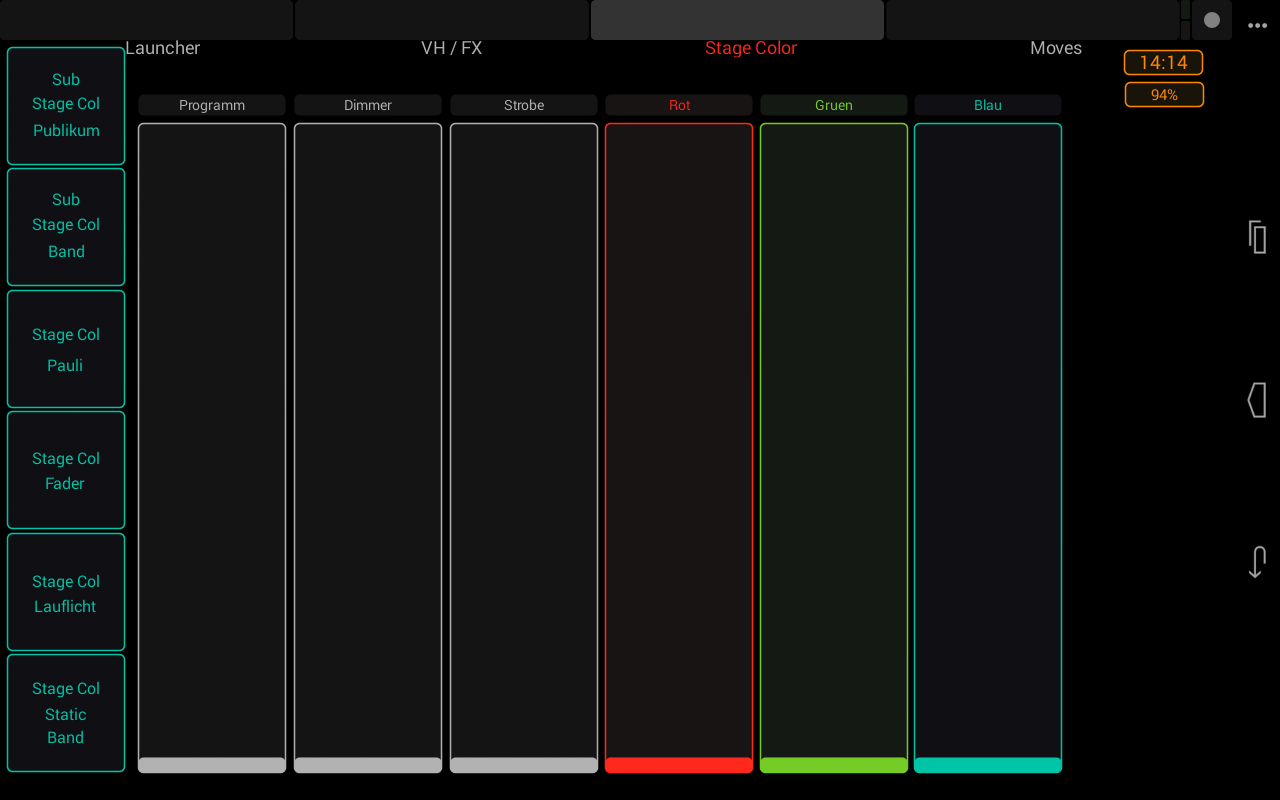Click the teal Blau fader handle
The width and height of the screenshot is (1280, 800).
pyautogui.click(x=987, y=765)
